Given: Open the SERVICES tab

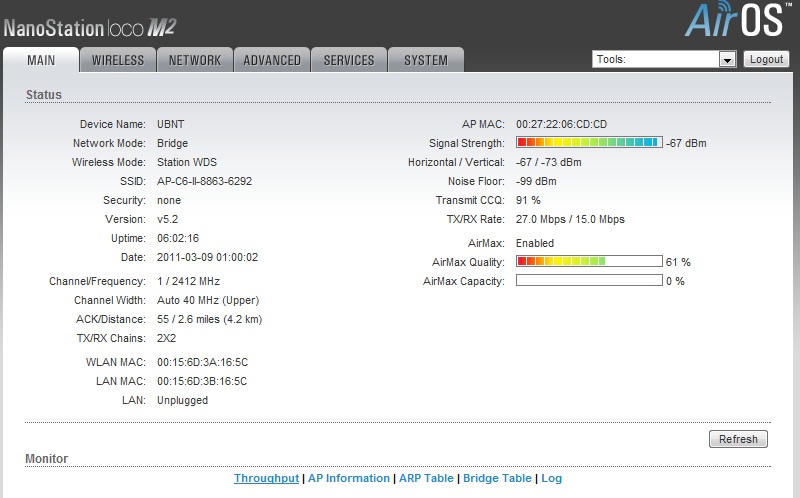Looking at the screenshot, I should tap(349, 60).
